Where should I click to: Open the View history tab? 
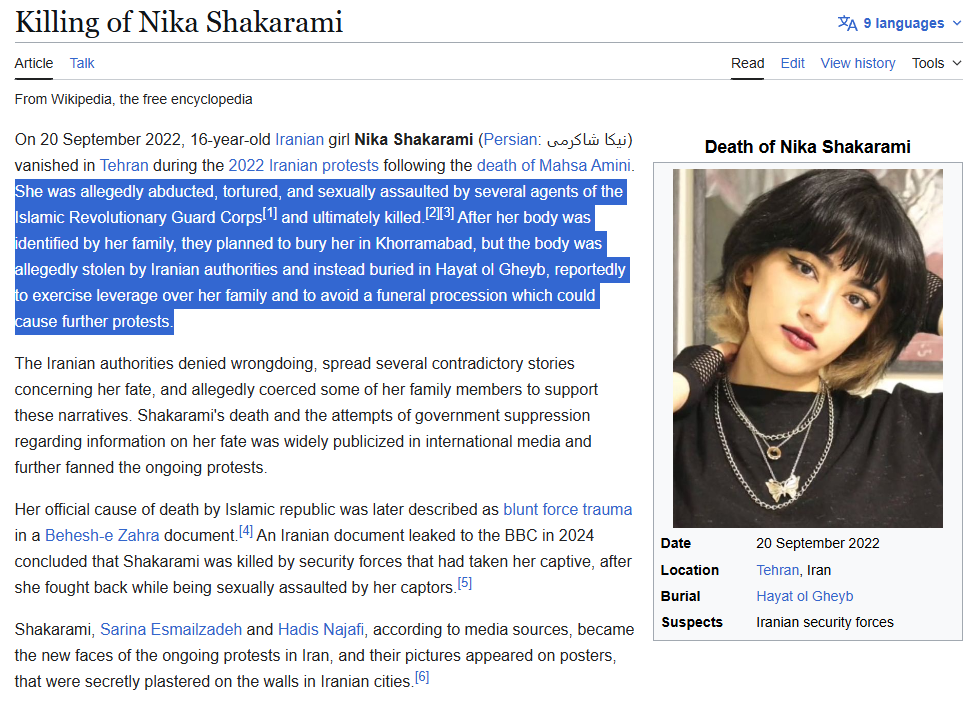pos(857,63)
